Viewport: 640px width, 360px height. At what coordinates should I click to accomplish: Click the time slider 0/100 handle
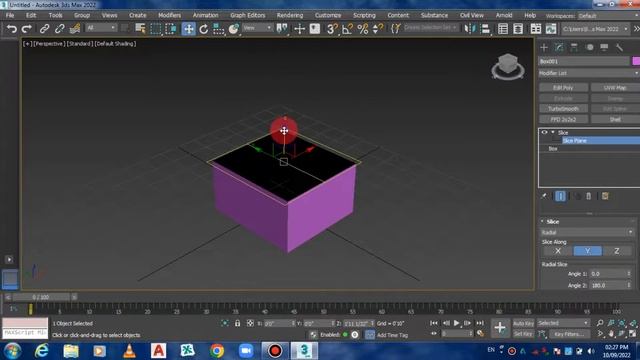(41, 297)
